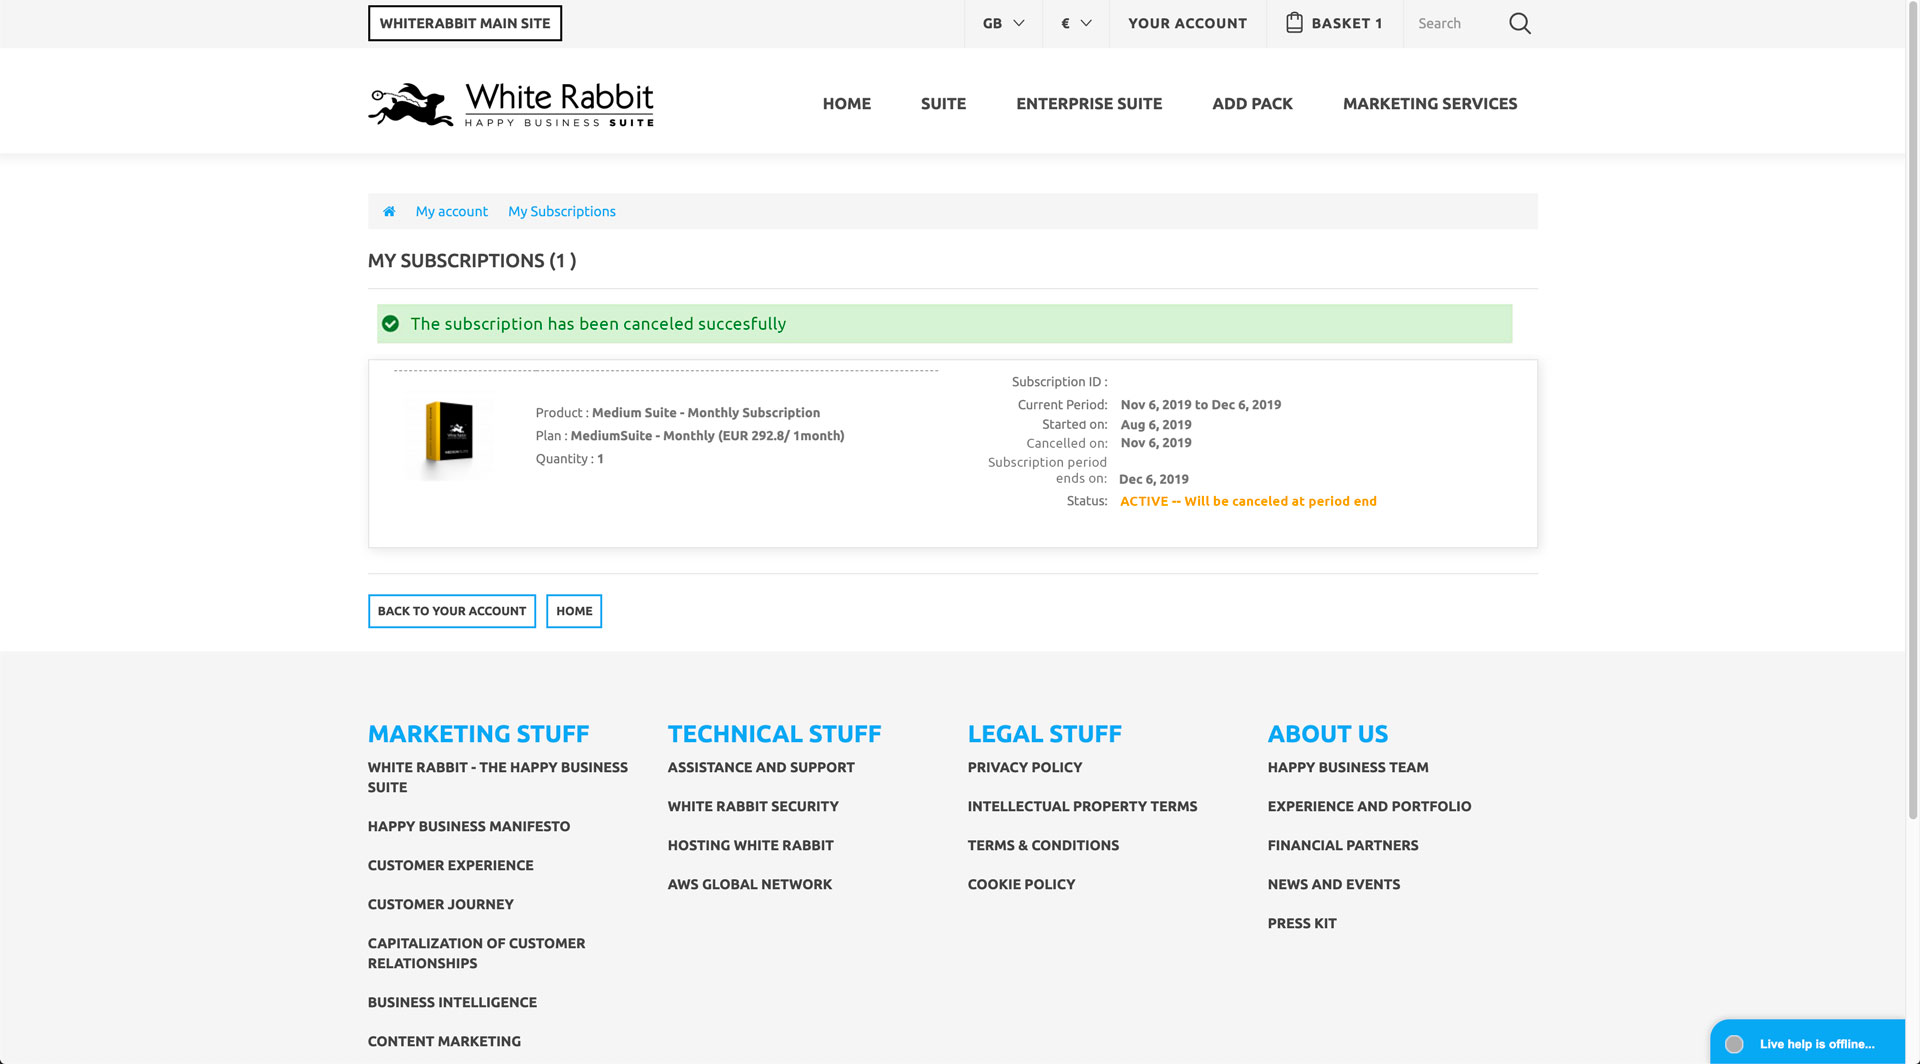Open ASSISTANCE AND SUPPORT link
This screenshot has width=1920, height=1064.
coord(761,767)
